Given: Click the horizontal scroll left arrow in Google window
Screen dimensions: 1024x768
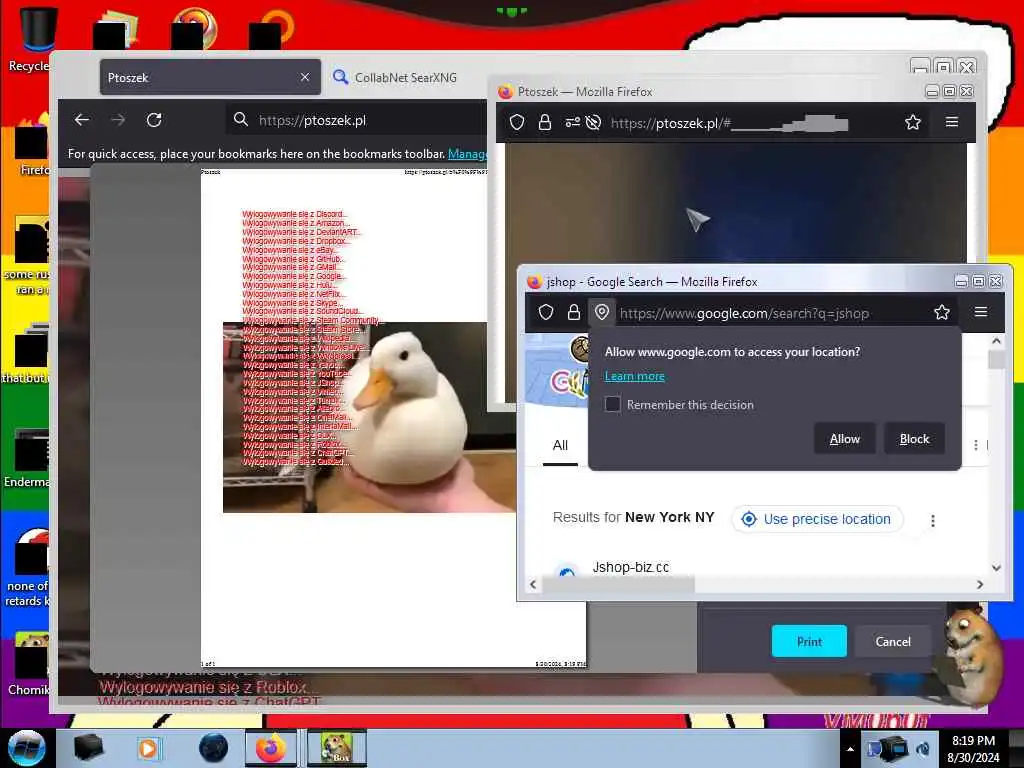Looking at the screenshot, I should [533, 584].
